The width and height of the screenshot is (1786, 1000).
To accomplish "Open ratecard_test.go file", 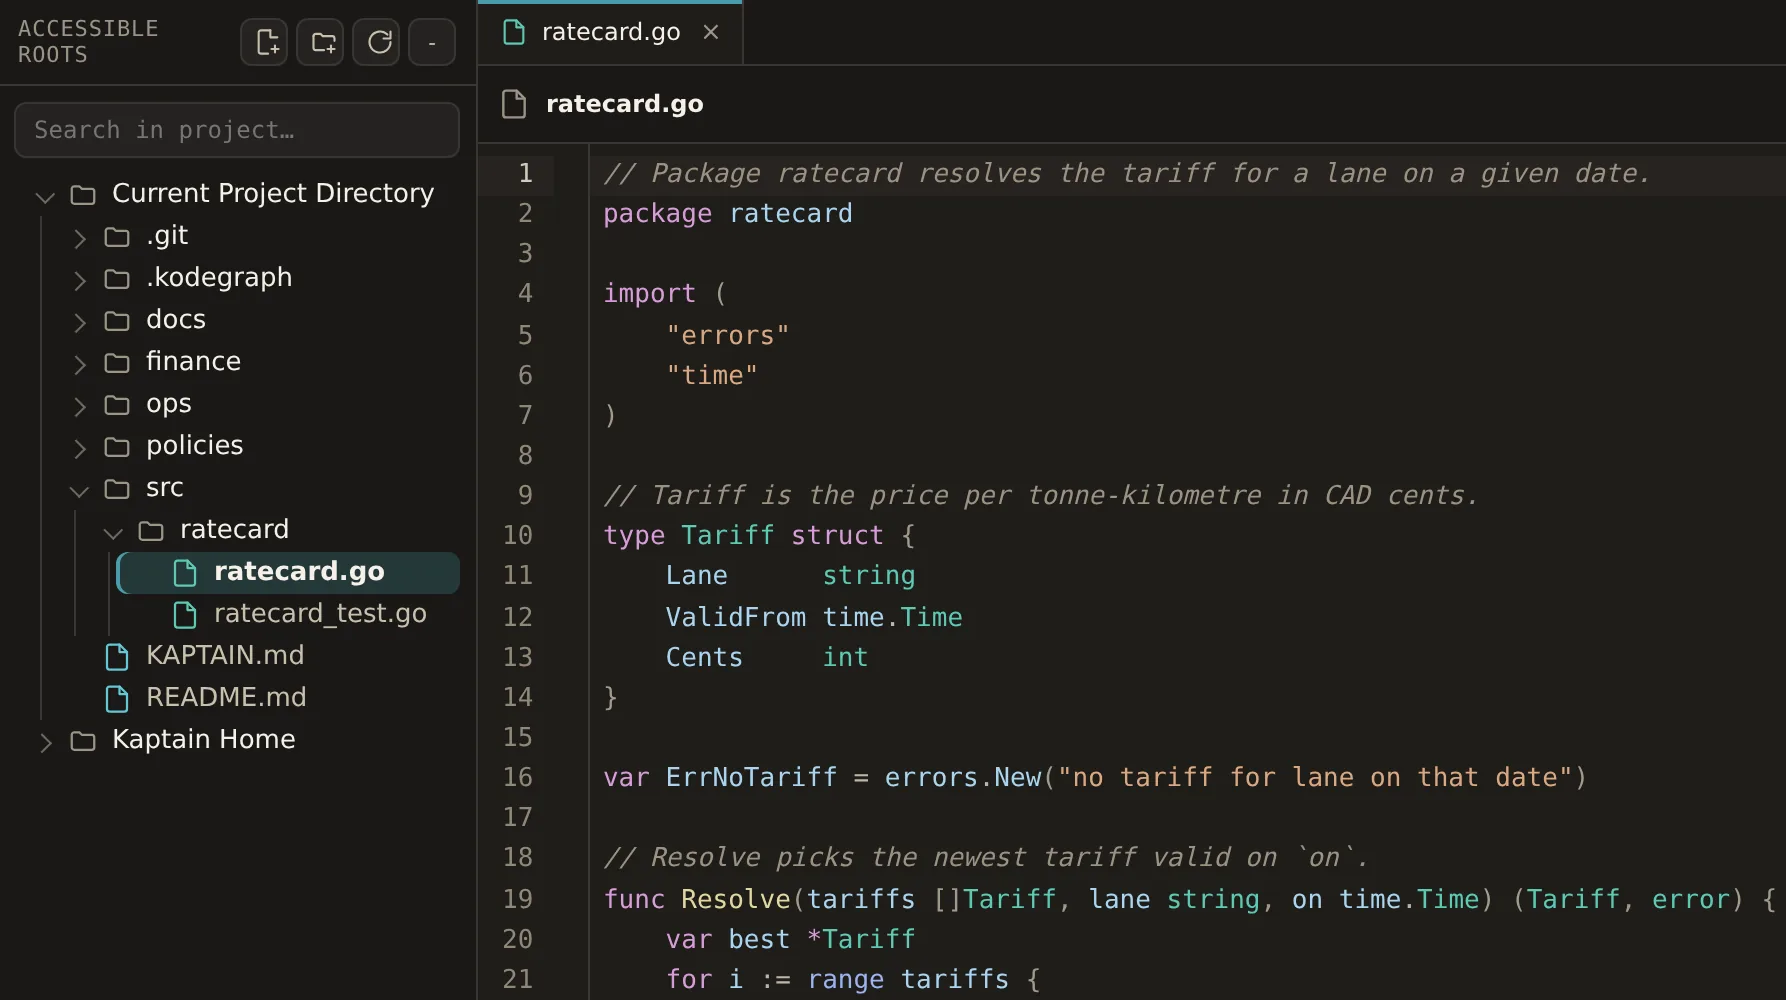I will [x=320, y=613].
